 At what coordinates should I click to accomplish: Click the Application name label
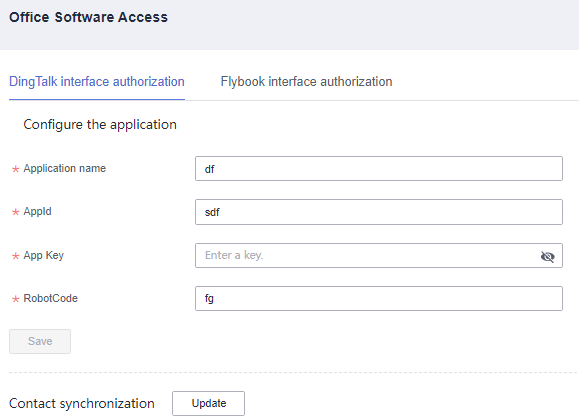point(65,168)
